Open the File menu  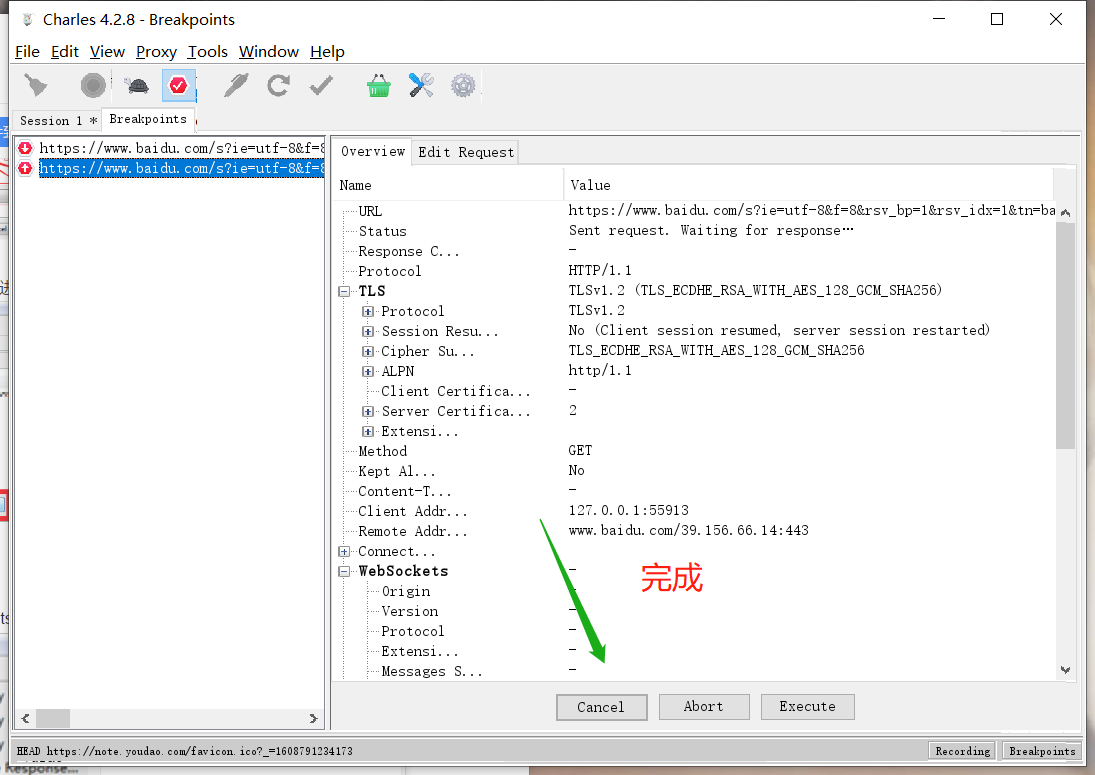[27, 52]
